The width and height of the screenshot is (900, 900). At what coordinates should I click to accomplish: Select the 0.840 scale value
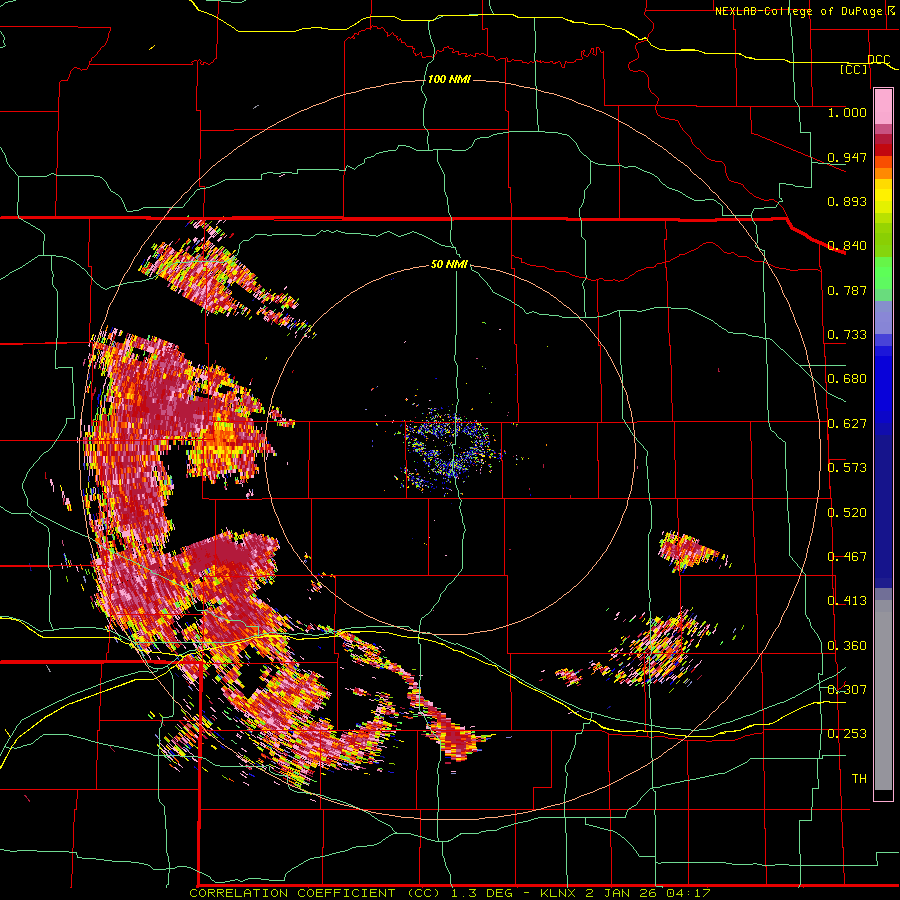point(847,246)
